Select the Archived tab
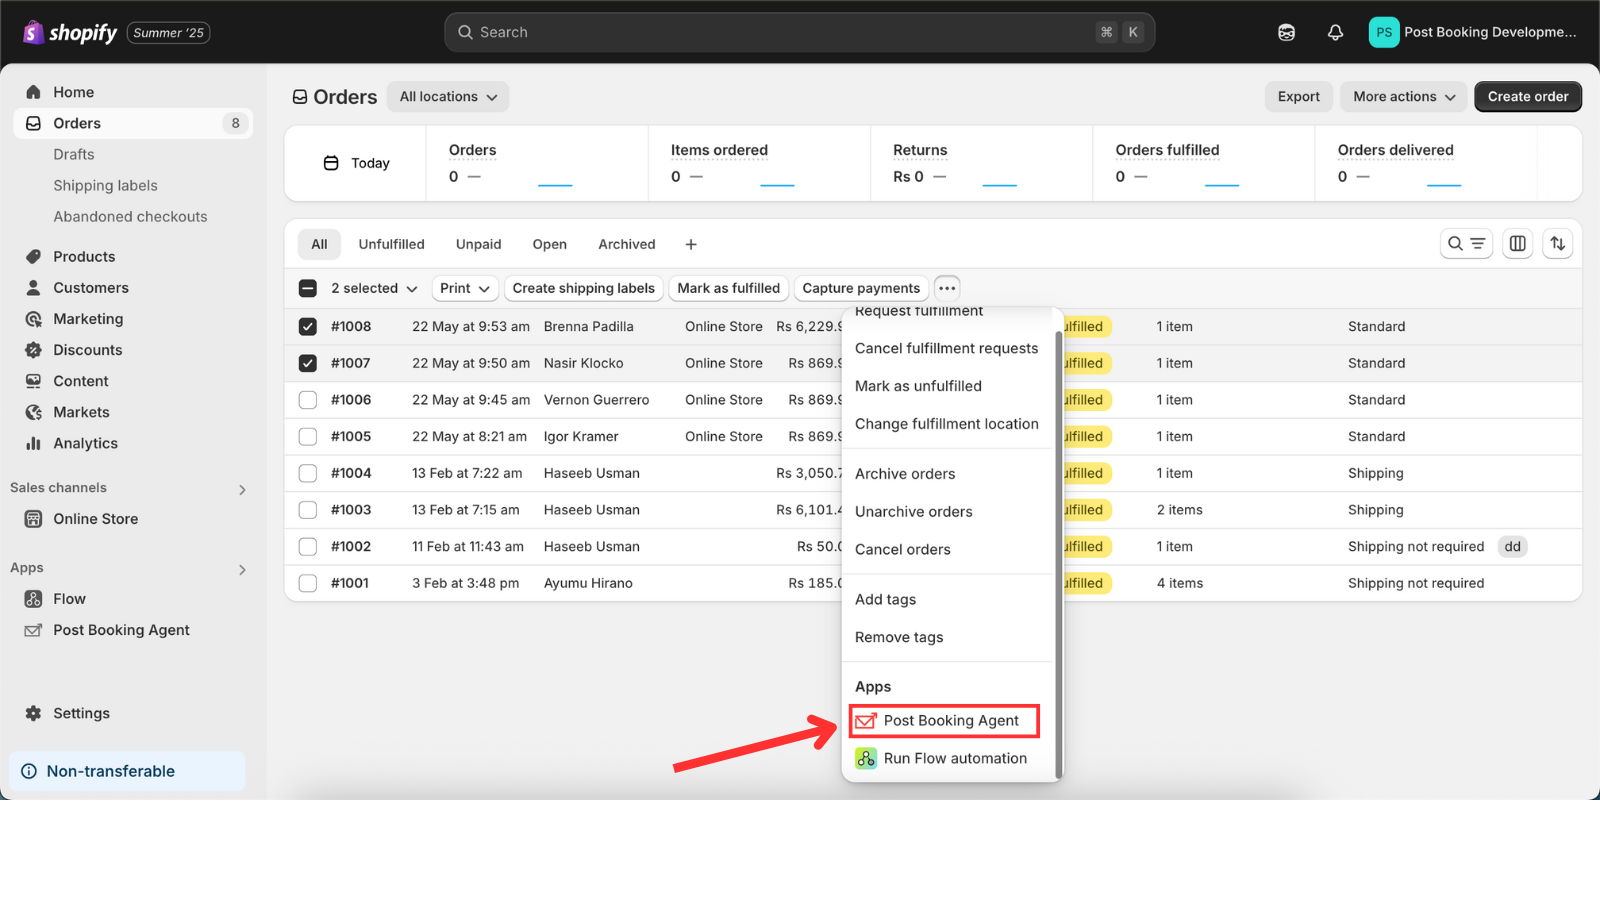 [627, 244]
